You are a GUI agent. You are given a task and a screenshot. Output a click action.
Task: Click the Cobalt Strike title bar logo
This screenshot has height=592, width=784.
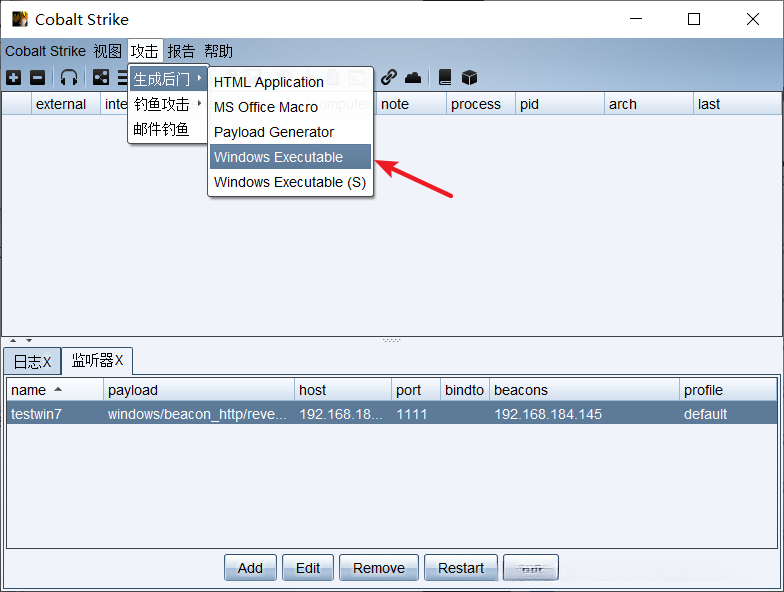(20, 19)
